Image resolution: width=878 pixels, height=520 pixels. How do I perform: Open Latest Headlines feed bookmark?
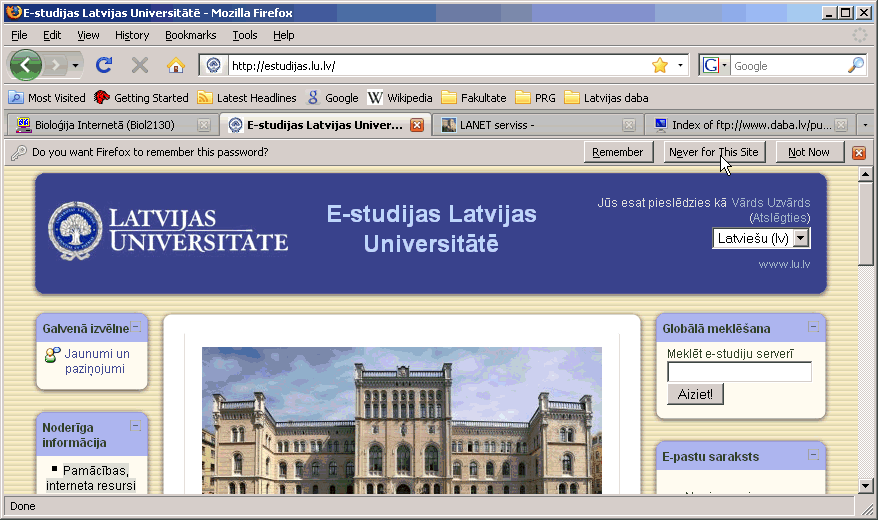247,98
